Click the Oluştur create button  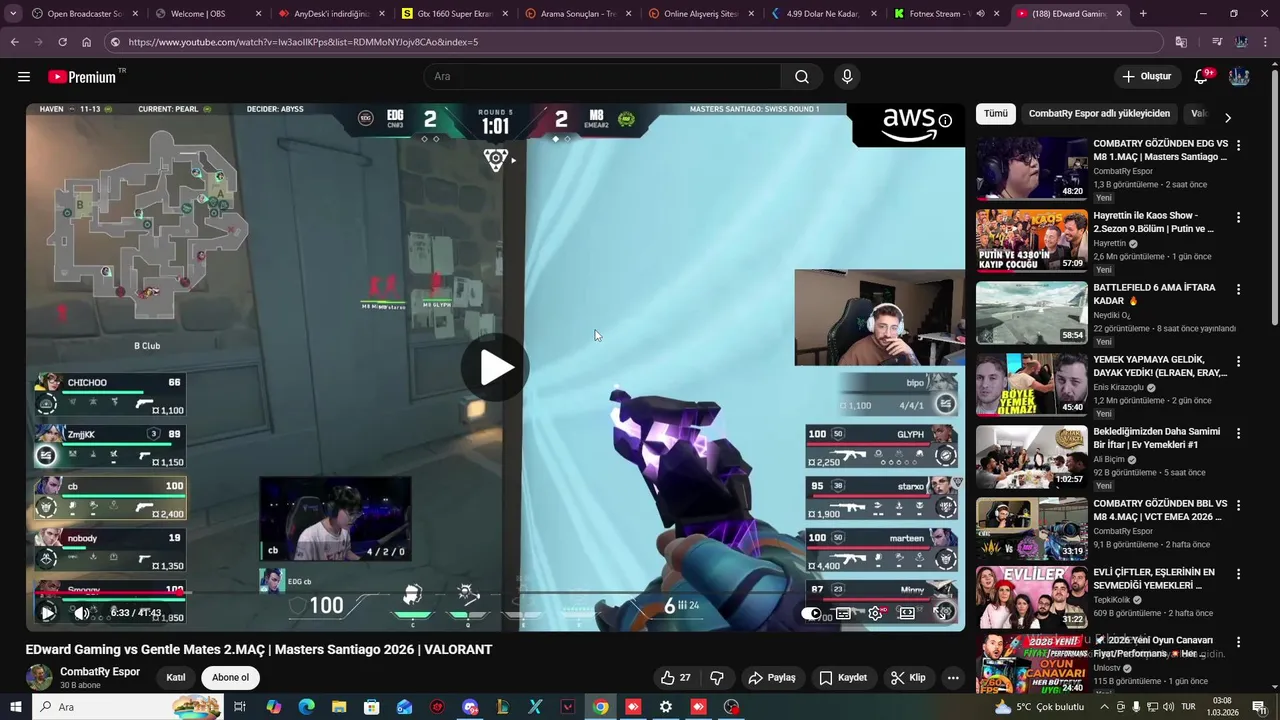coord(1146,77)
